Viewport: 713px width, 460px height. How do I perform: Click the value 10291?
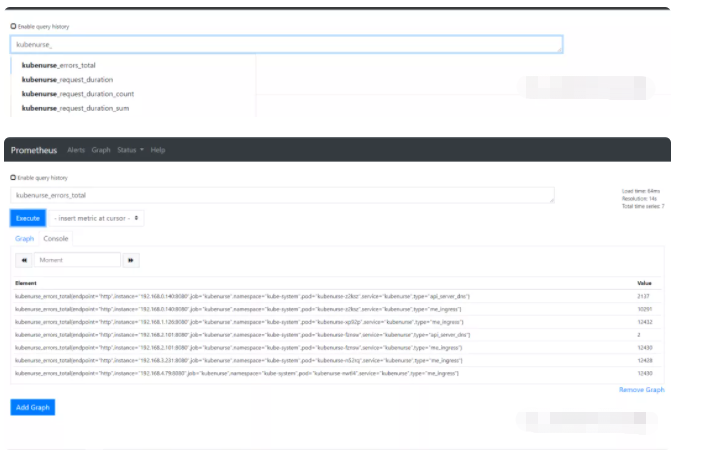pyautogui.click(x=645, y=309)
